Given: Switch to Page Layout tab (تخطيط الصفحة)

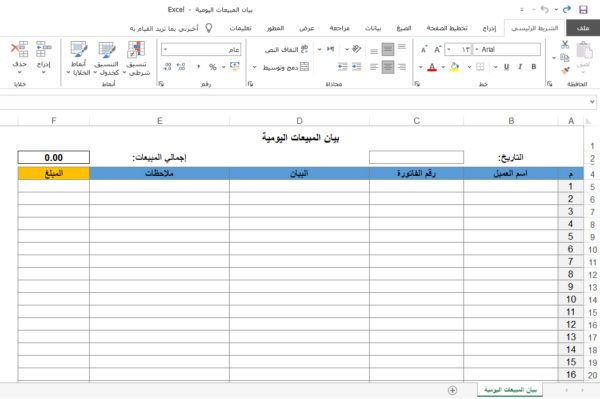Looking at the screenshot, I should point(447,28).
